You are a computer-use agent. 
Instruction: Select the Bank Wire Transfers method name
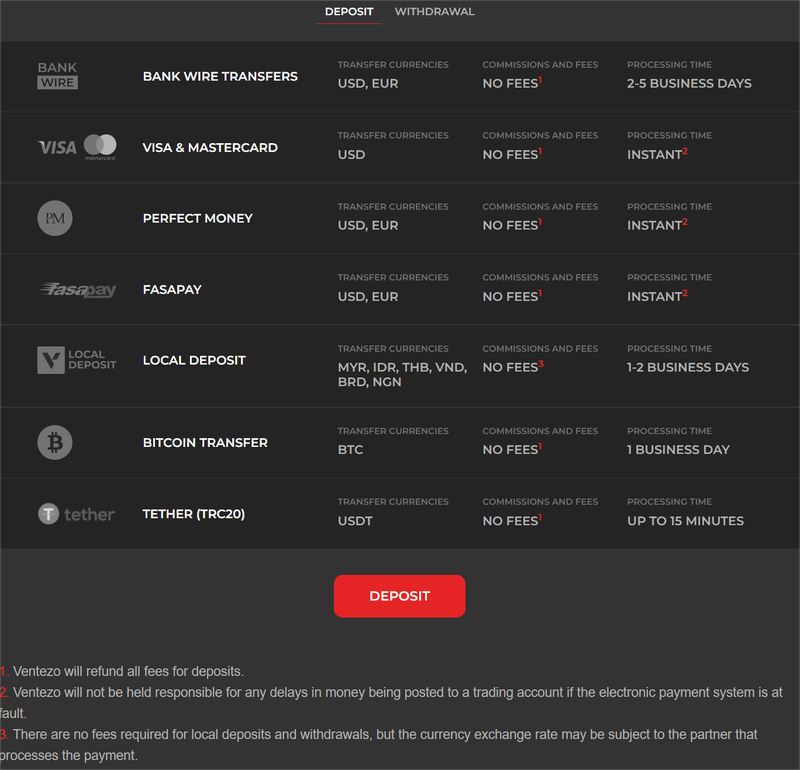pyautogui.click(x=220, y=76)
